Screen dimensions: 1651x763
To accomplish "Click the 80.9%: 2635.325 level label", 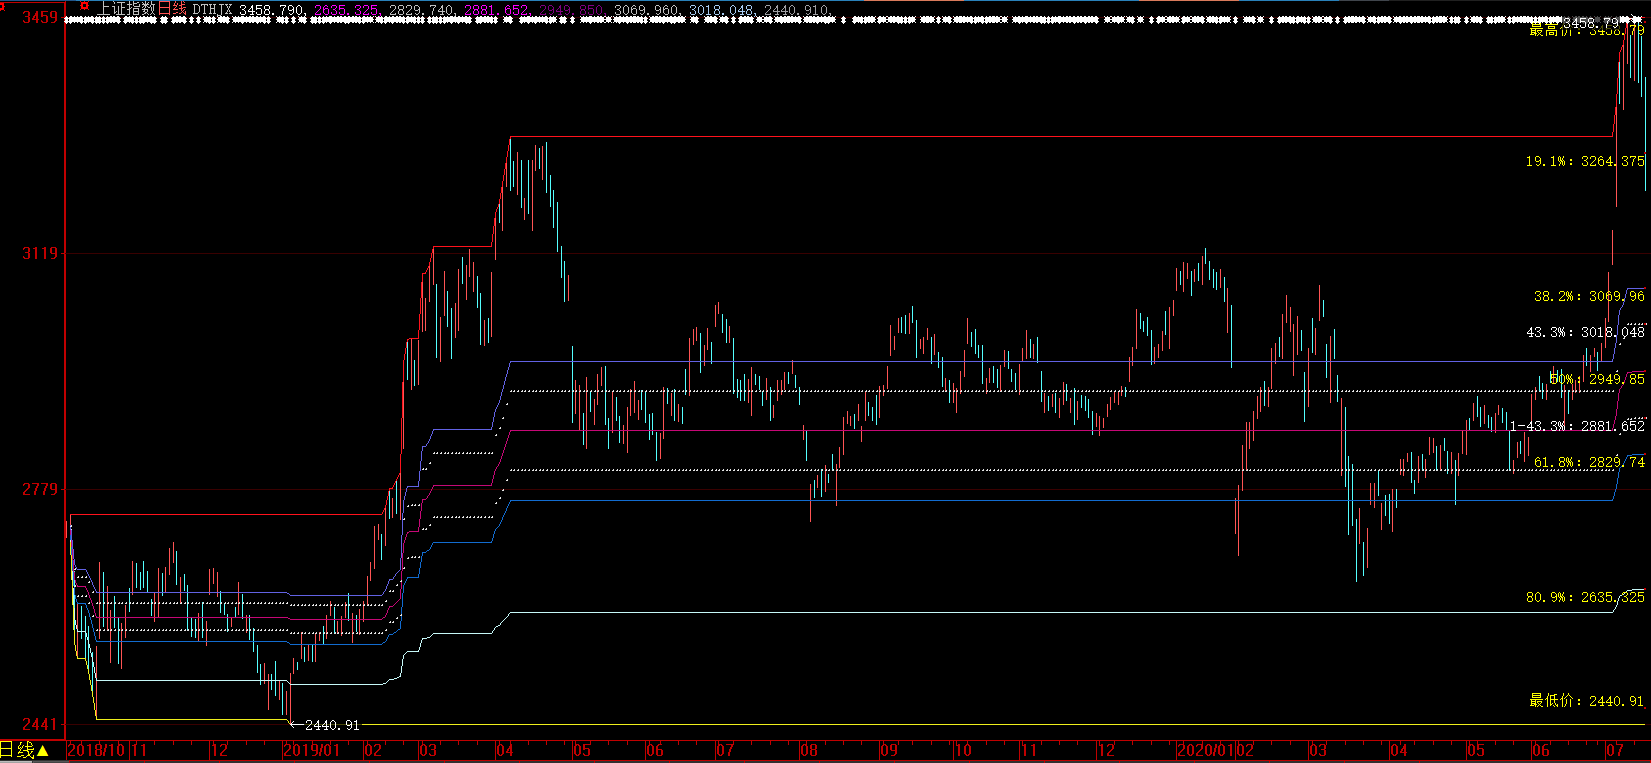I will (1585, 597).
